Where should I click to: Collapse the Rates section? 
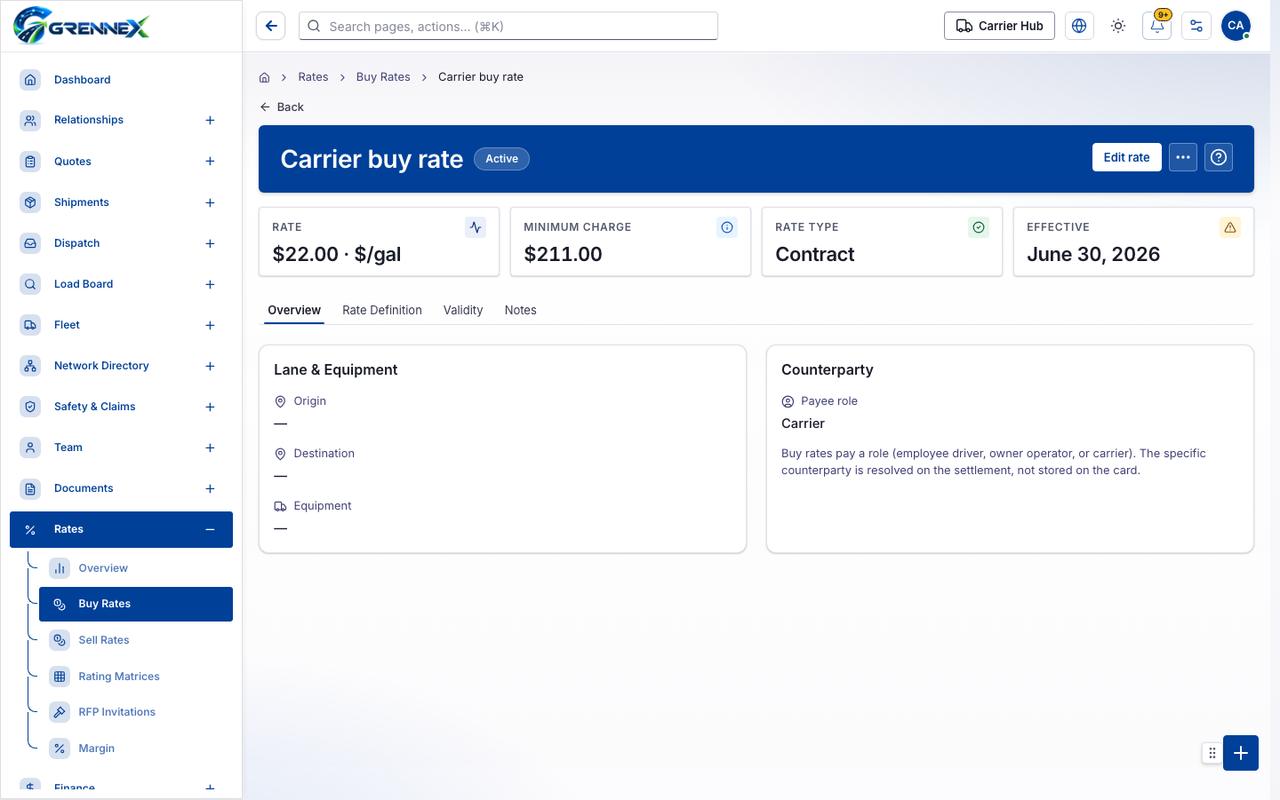210,529
